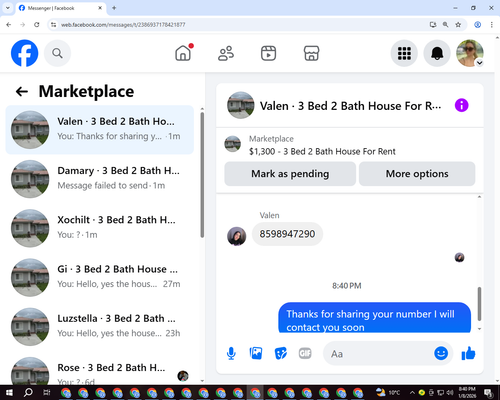This screenshot has width=500, height=400.
Task: Open the Facebook search magnifier
Action: coord(57,53)
